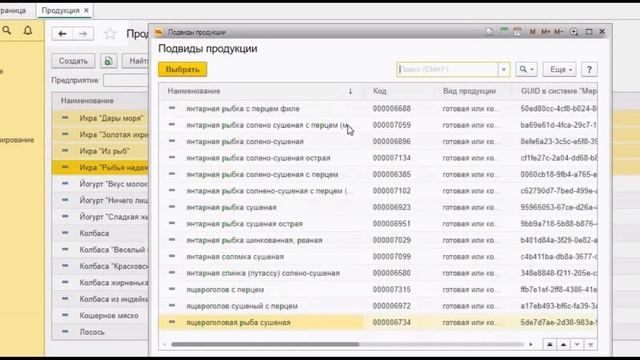The image size is (640, 360).
Task: Move down one row with the down arrow button
Action: 577,345
